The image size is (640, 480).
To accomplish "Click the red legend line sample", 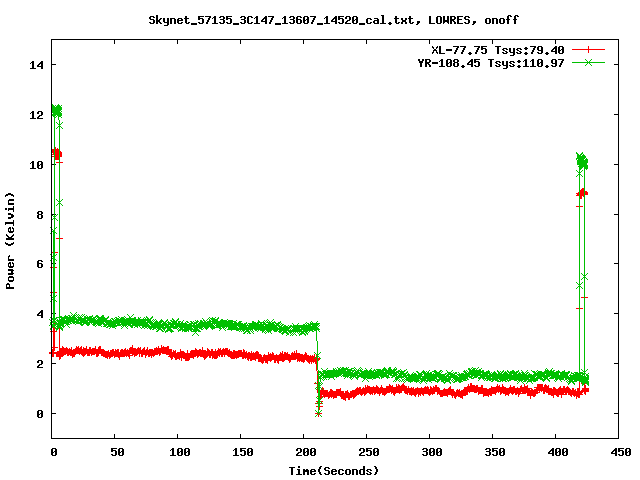I will (x=588, y=50).
